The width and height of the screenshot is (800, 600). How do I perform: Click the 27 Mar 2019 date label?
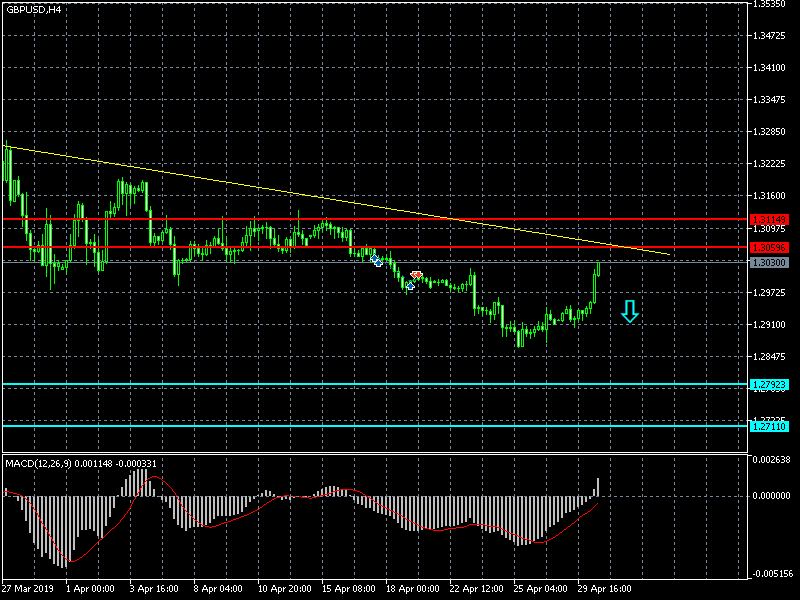pyautogui.click(x=27, y=589)
